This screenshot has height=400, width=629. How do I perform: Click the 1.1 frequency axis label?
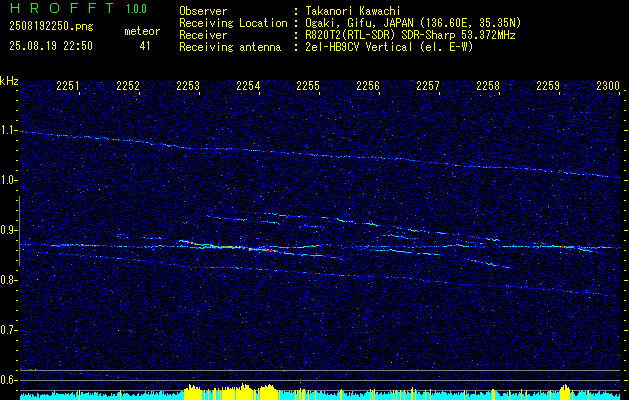pyautogui.click(x=8, y=130)
